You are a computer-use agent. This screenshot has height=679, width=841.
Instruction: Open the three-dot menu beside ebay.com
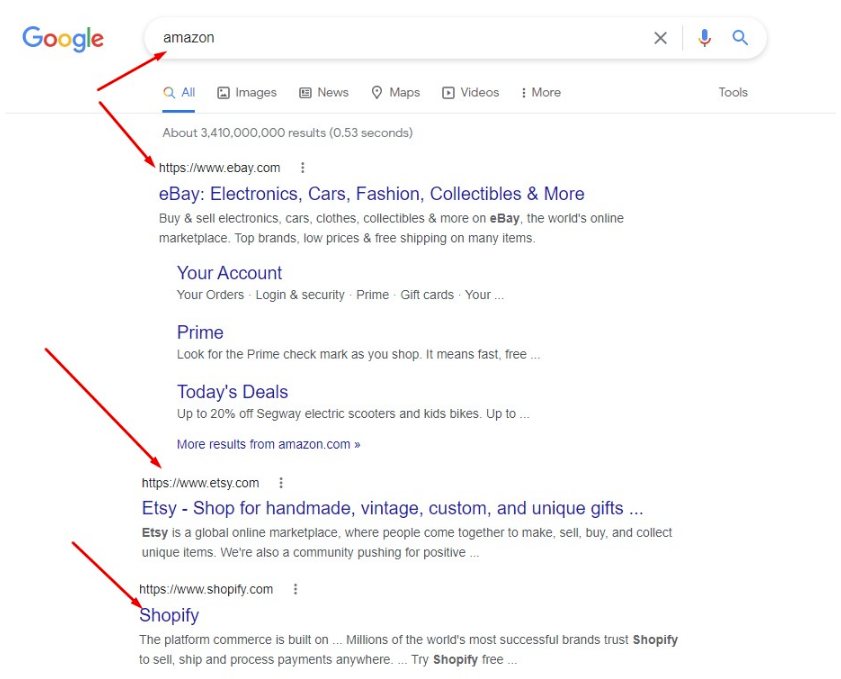pyautogui.click(x=302, y=168)
